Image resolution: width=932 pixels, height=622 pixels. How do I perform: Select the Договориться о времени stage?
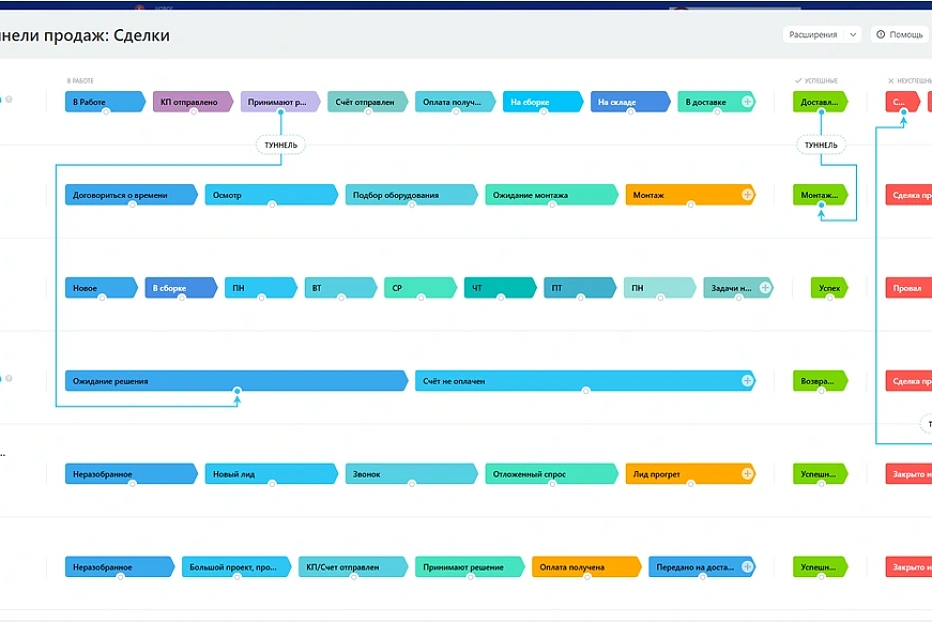(x=130, y=195)
